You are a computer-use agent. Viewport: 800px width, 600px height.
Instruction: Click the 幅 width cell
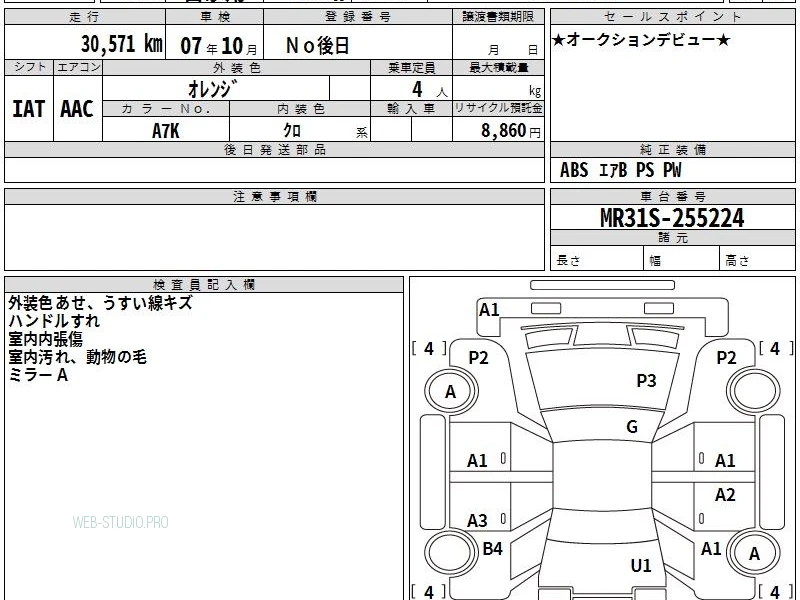(682, 260)
